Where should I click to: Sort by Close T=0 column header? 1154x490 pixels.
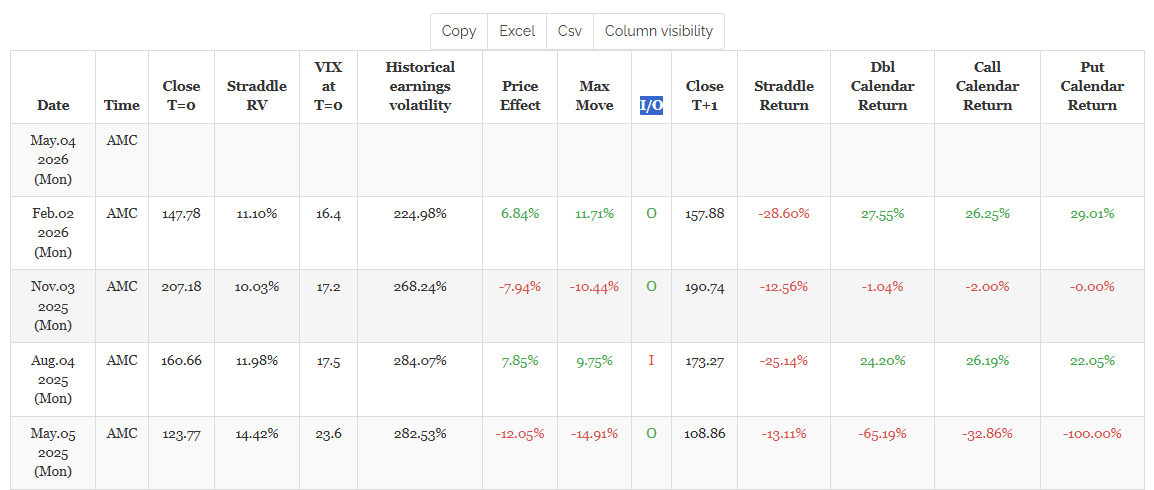click(x=181, y=87)
